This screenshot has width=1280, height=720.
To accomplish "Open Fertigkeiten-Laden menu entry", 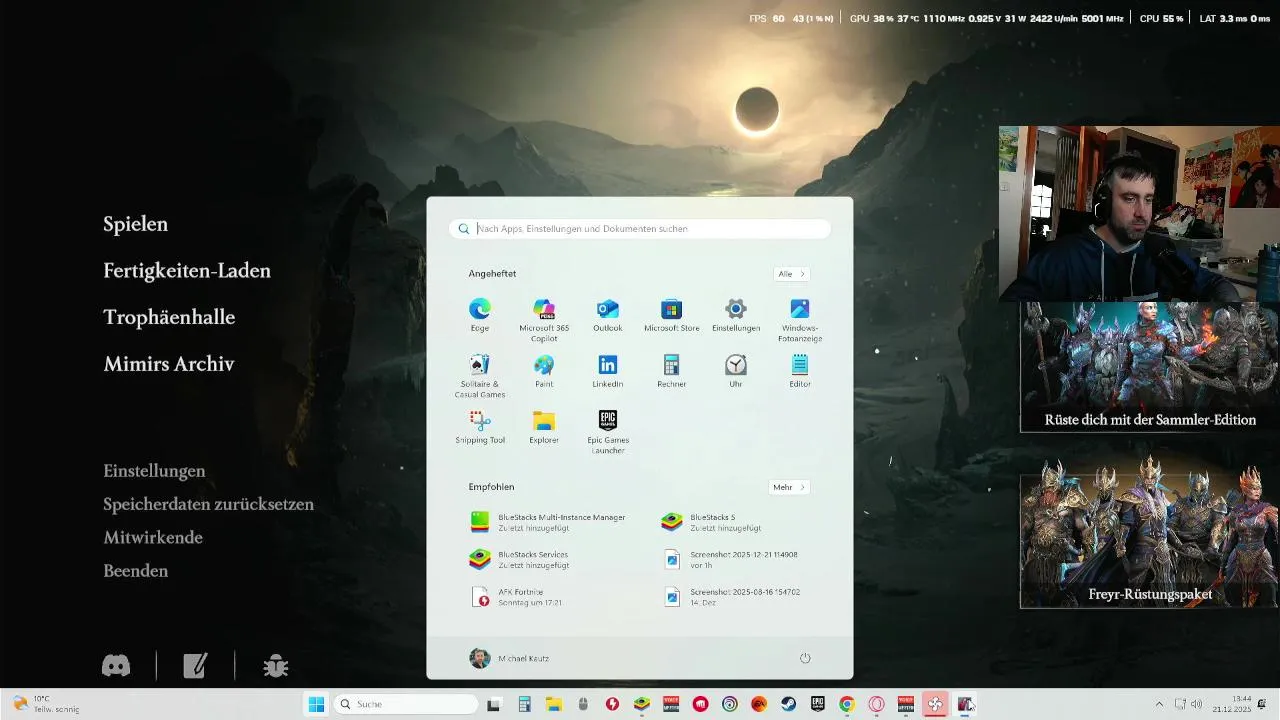I will pos(187,271).
